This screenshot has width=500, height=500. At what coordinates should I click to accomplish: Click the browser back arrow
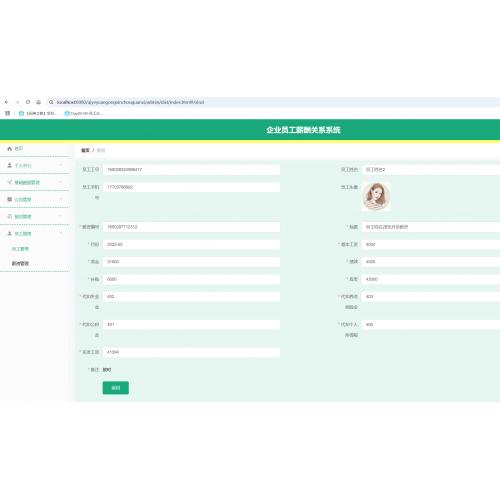6,102
